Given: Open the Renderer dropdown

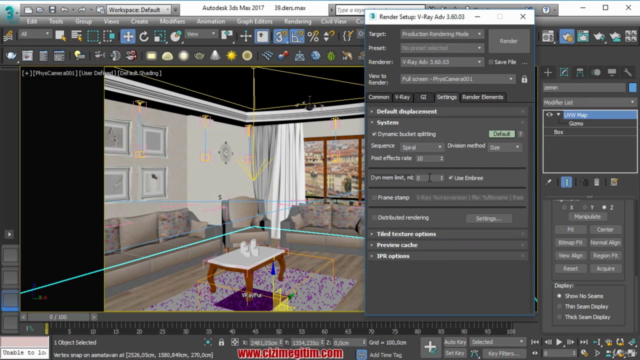Looking at the screenshot, I should 442,62.
